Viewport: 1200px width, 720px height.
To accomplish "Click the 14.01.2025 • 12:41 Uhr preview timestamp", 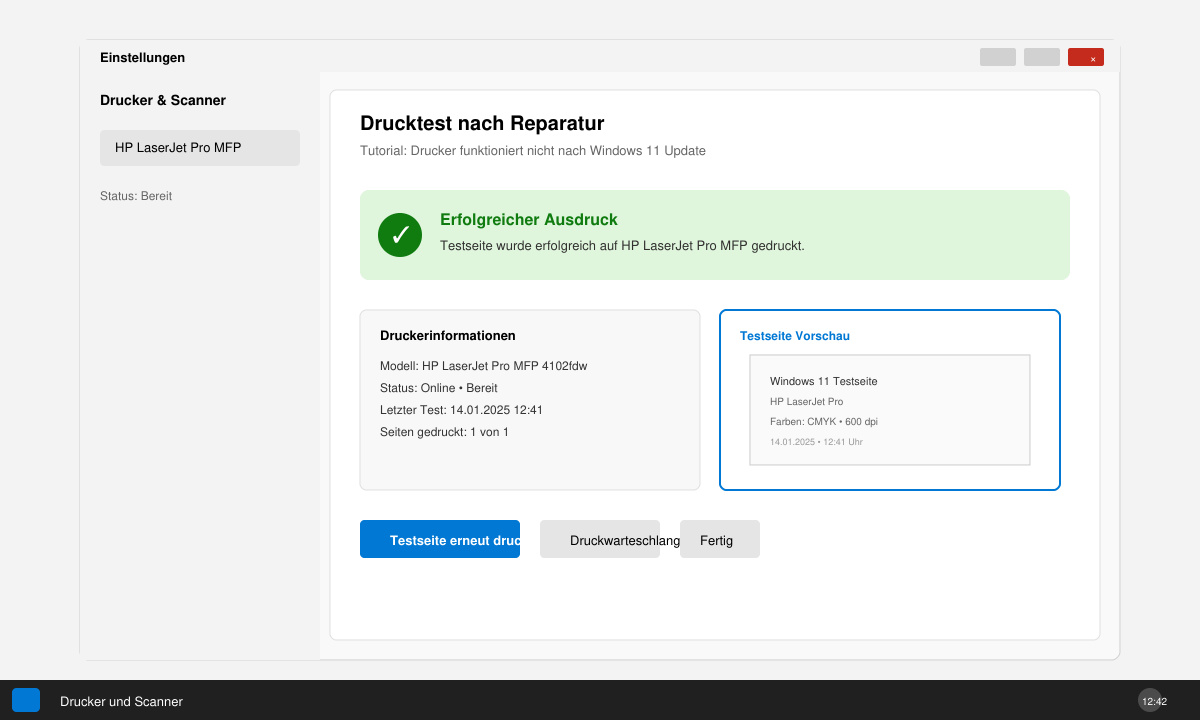I will (x=816, y=442).
